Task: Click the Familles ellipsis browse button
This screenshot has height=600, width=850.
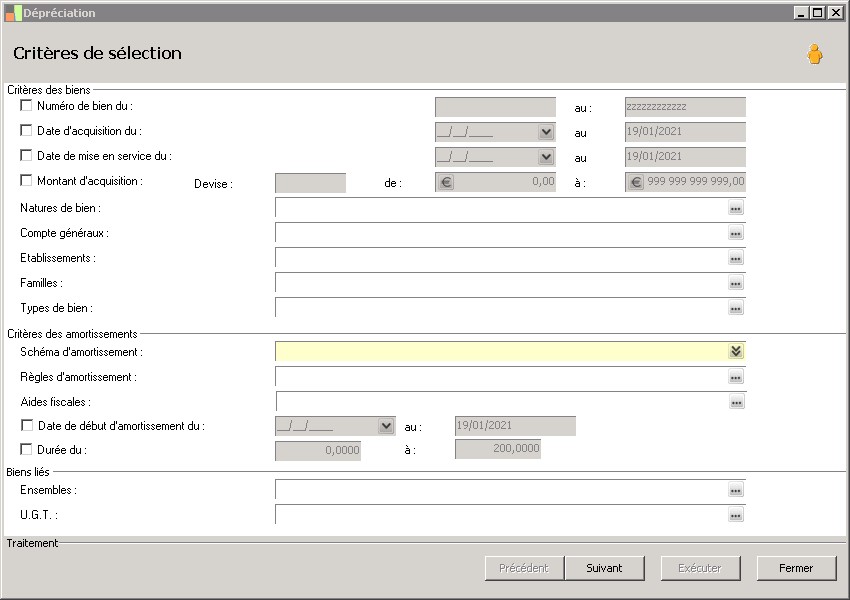Action: (736, 283)
